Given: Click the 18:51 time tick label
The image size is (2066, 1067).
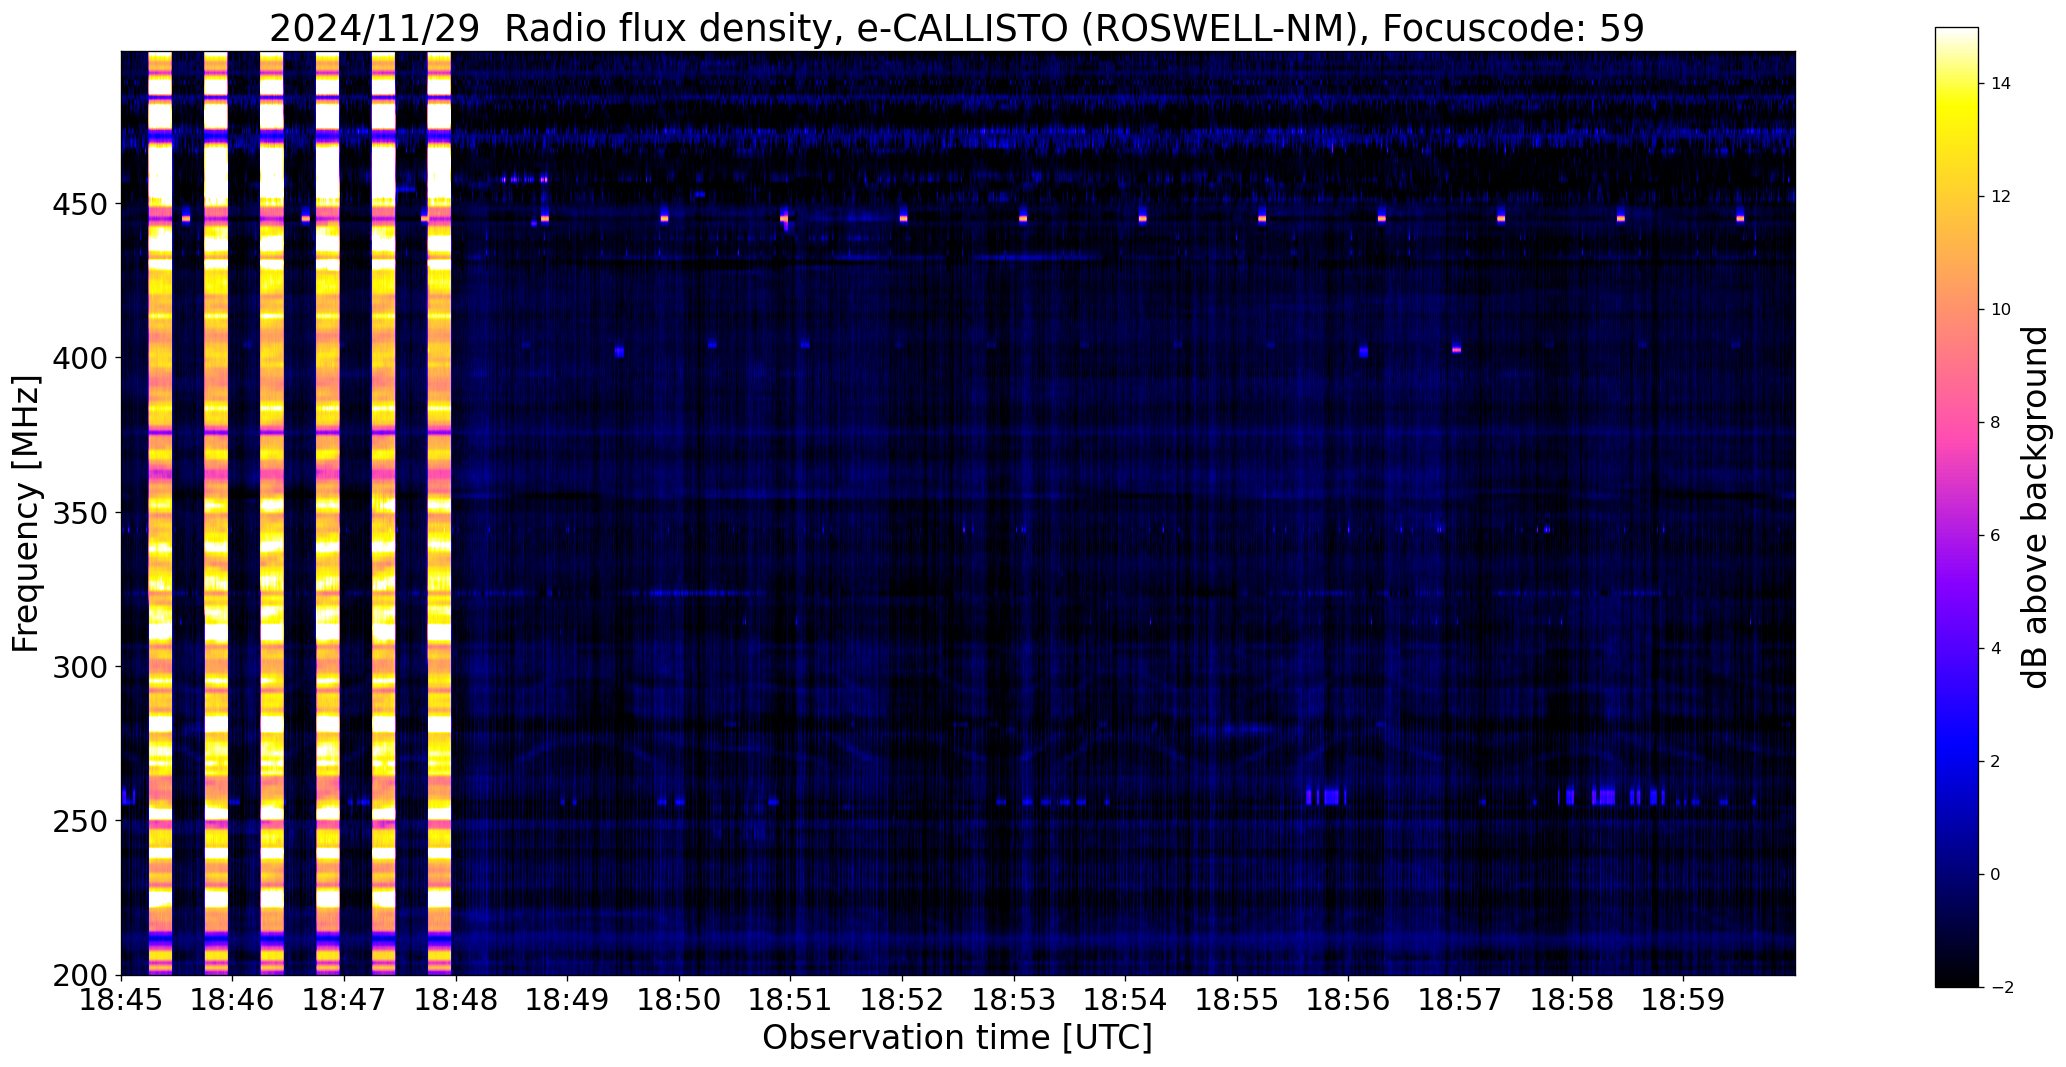Looking at the screenshot, I should [x=791, y=999].
